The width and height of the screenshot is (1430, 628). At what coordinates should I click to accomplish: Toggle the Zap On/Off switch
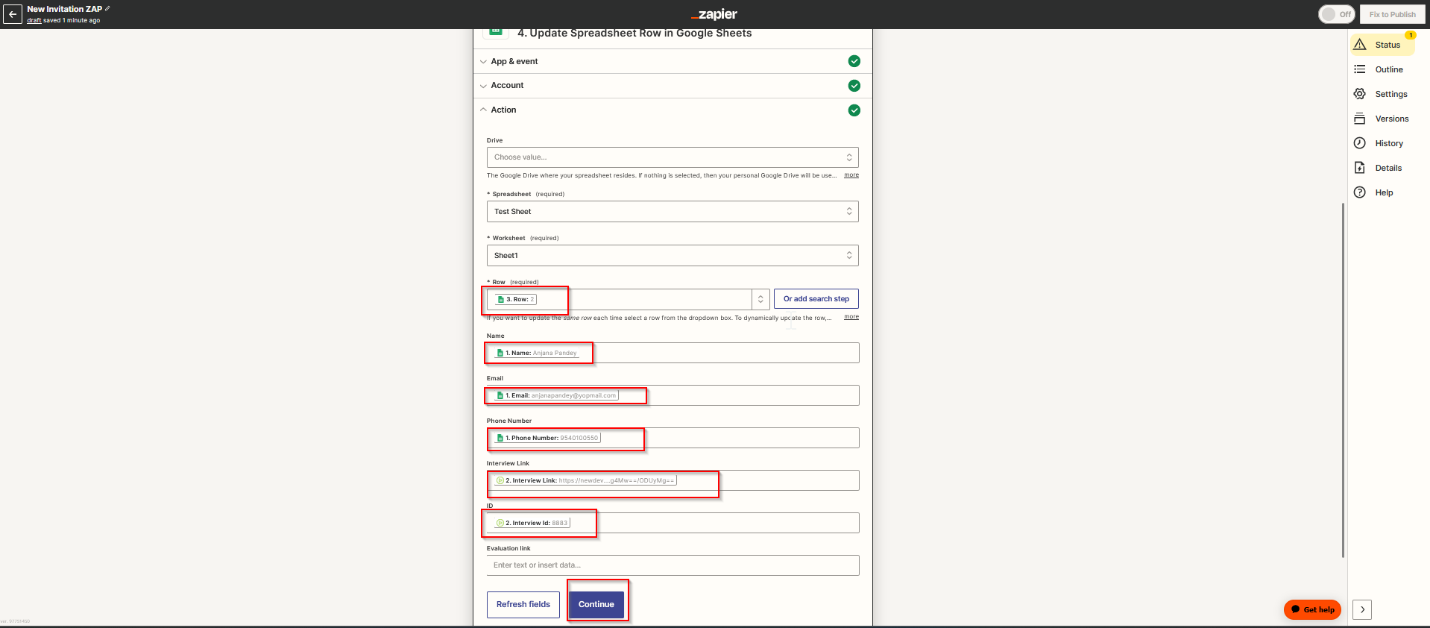[x=1337, y=14]
